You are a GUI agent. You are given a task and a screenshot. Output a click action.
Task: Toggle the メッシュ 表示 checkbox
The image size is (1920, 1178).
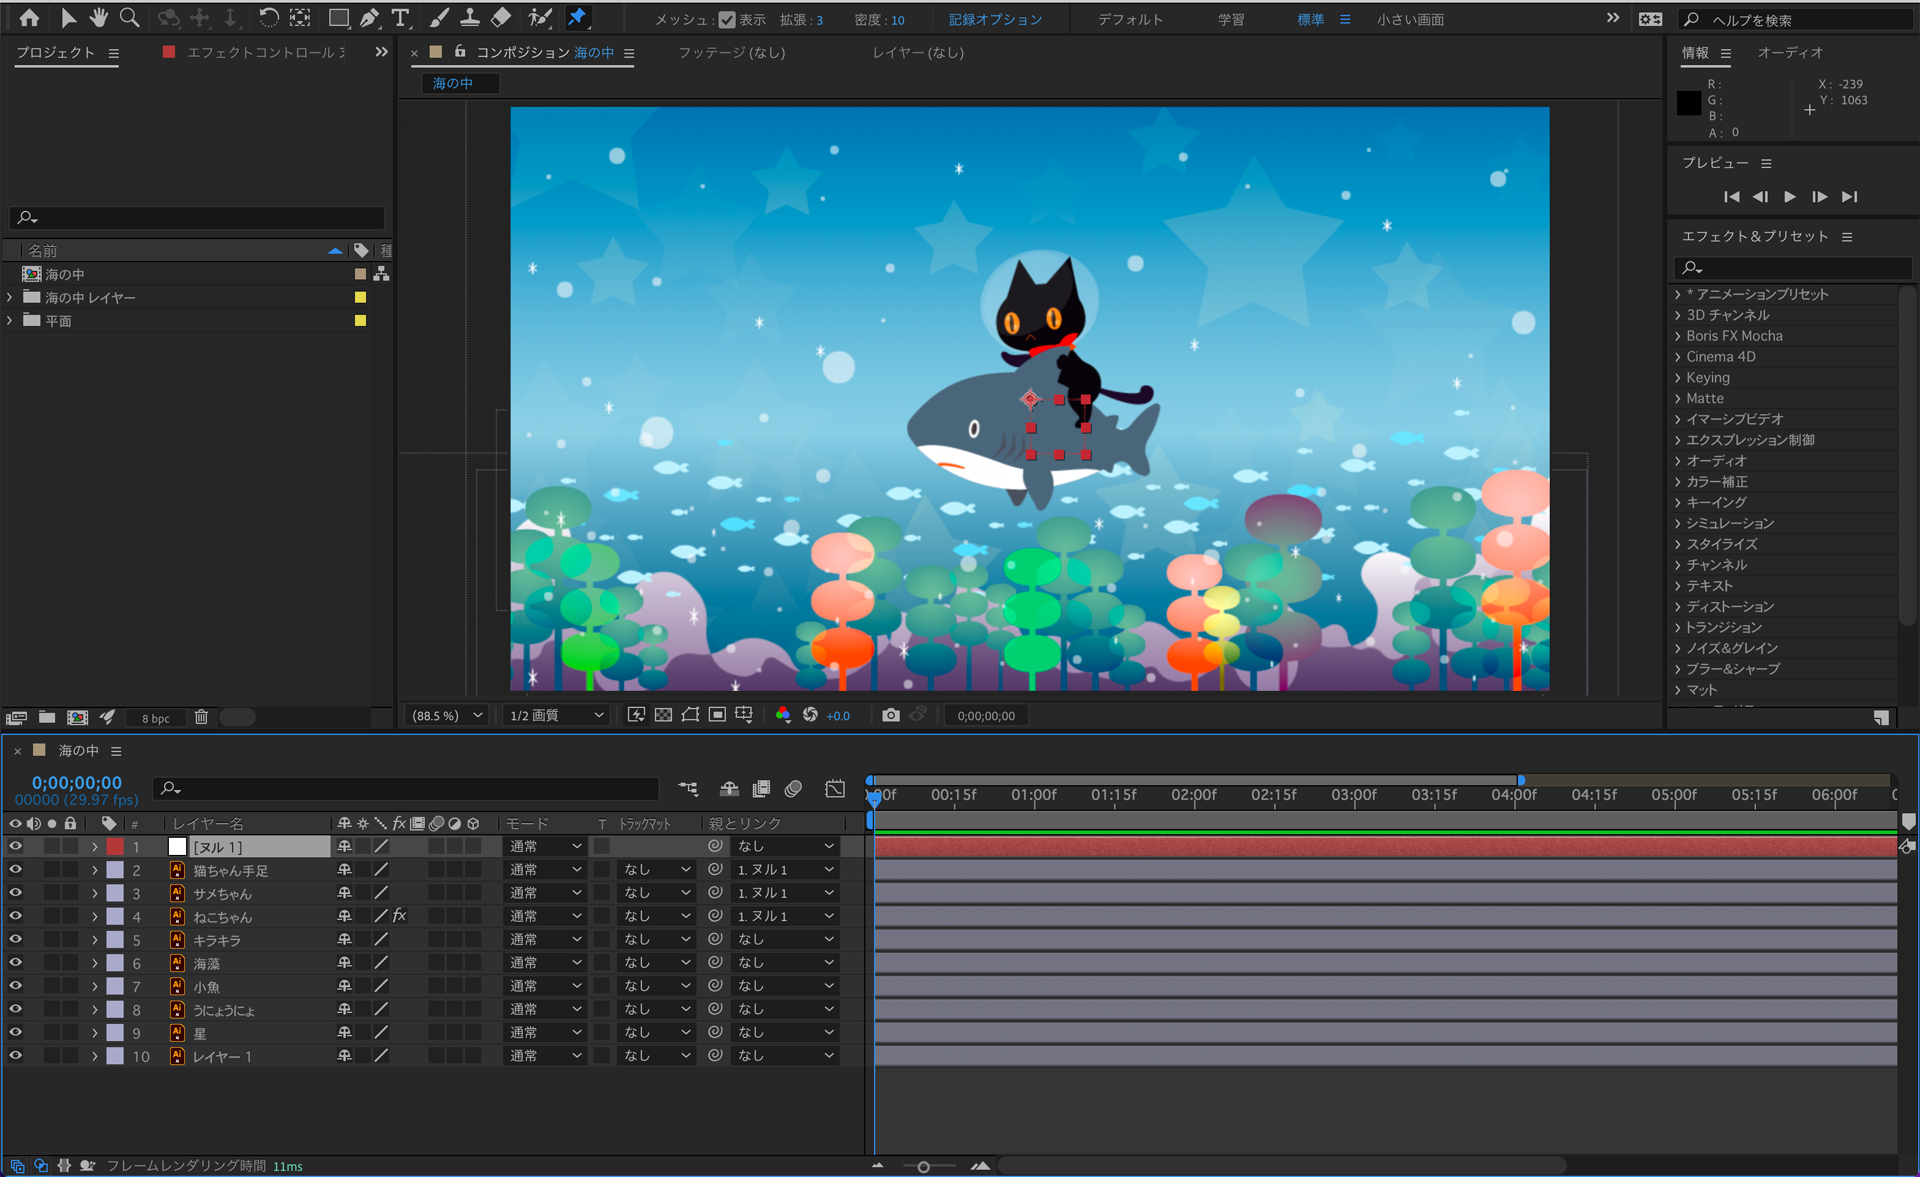(727, 19)
